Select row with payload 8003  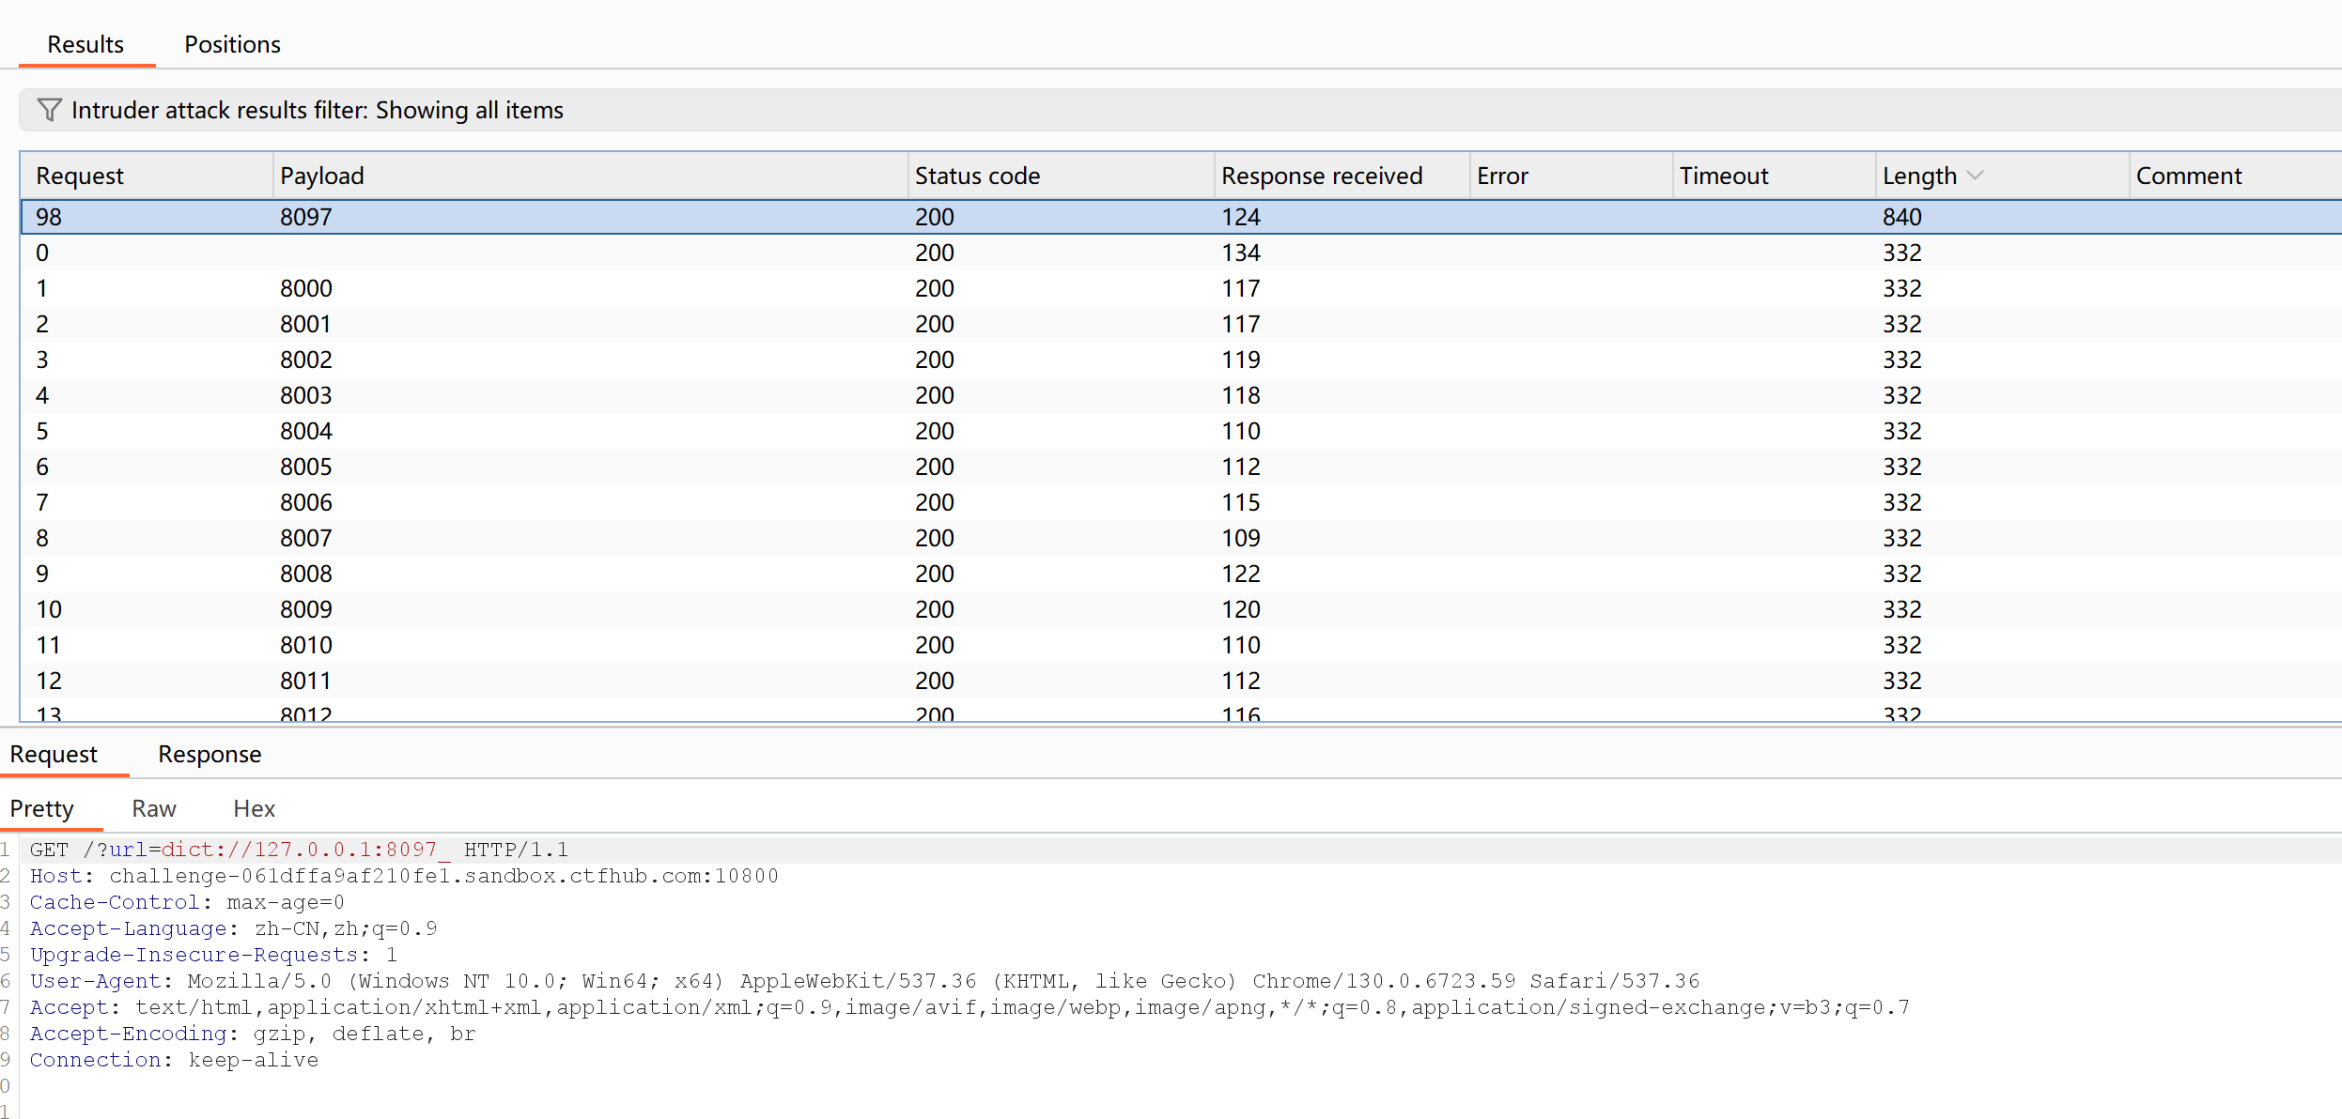(1180, 396)
